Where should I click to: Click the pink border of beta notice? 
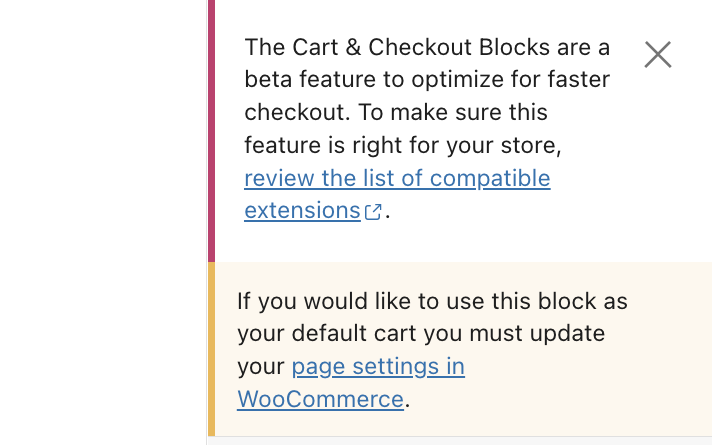click(x=211, y=130)
